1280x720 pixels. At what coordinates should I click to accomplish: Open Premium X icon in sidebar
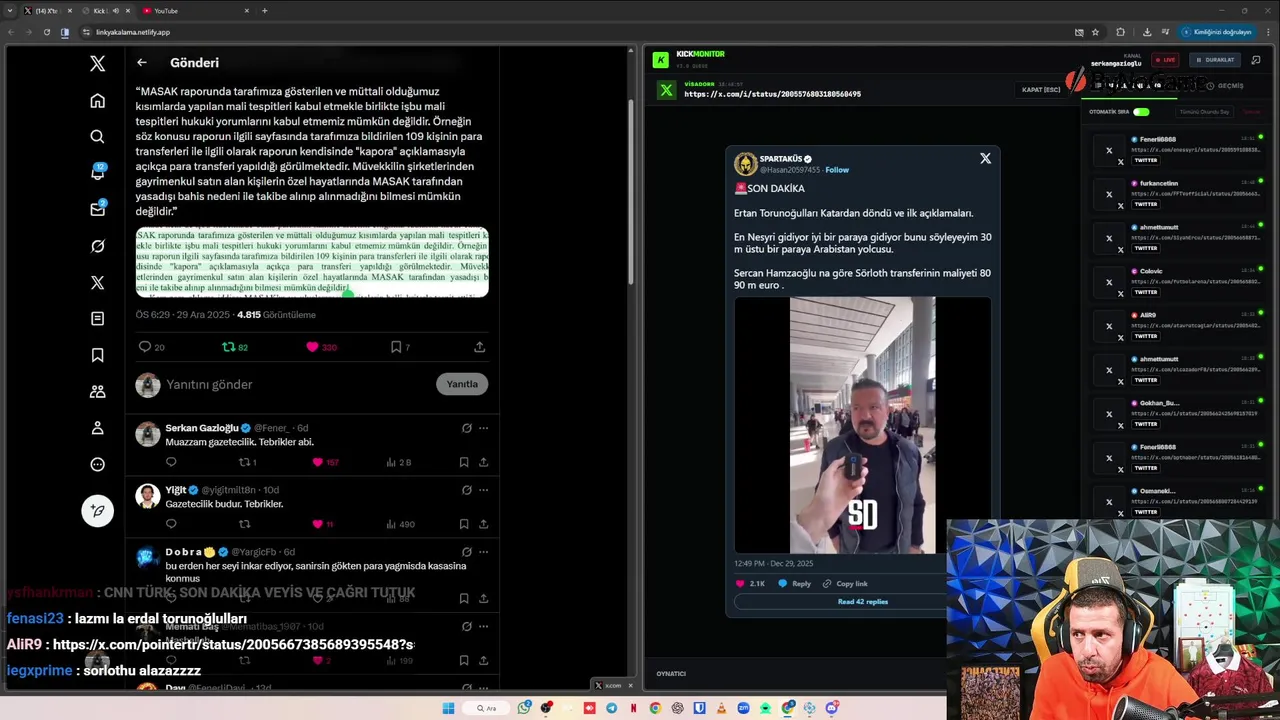pyautogui.click(x=97, y=282)
